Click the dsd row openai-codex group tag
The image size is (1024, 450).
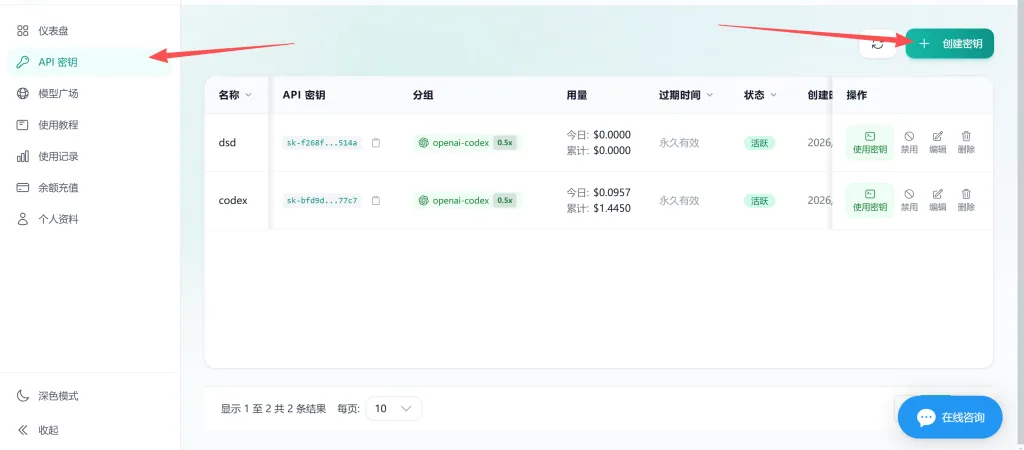click(468, 142)
